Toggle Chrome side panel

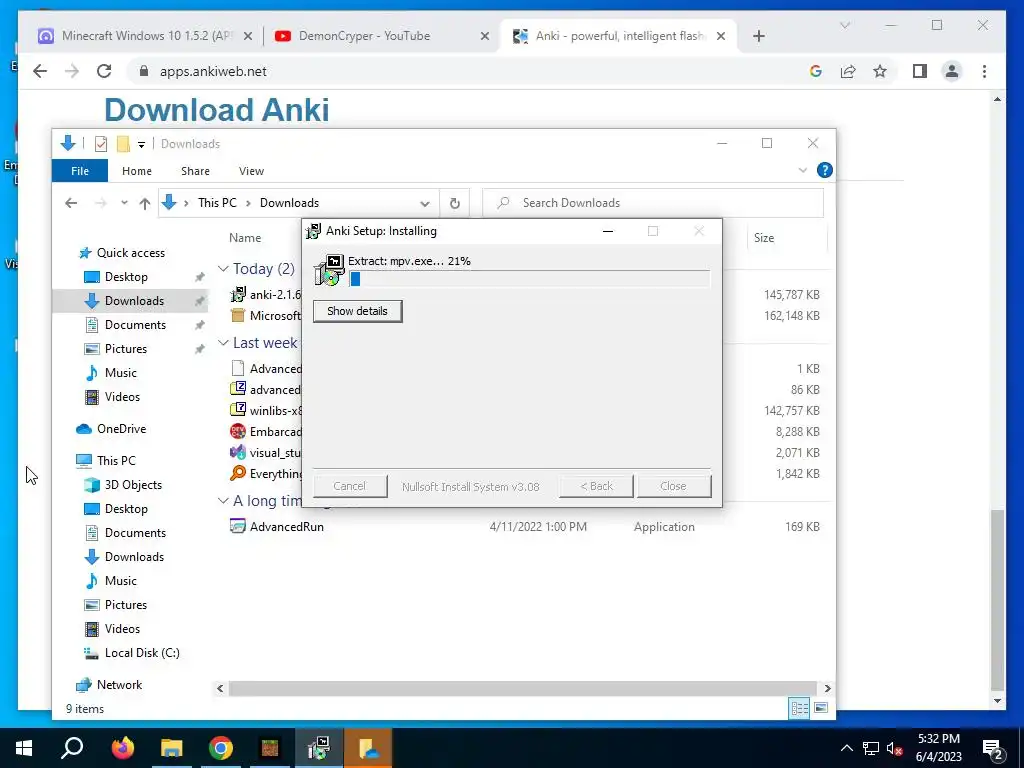[920, 71]
